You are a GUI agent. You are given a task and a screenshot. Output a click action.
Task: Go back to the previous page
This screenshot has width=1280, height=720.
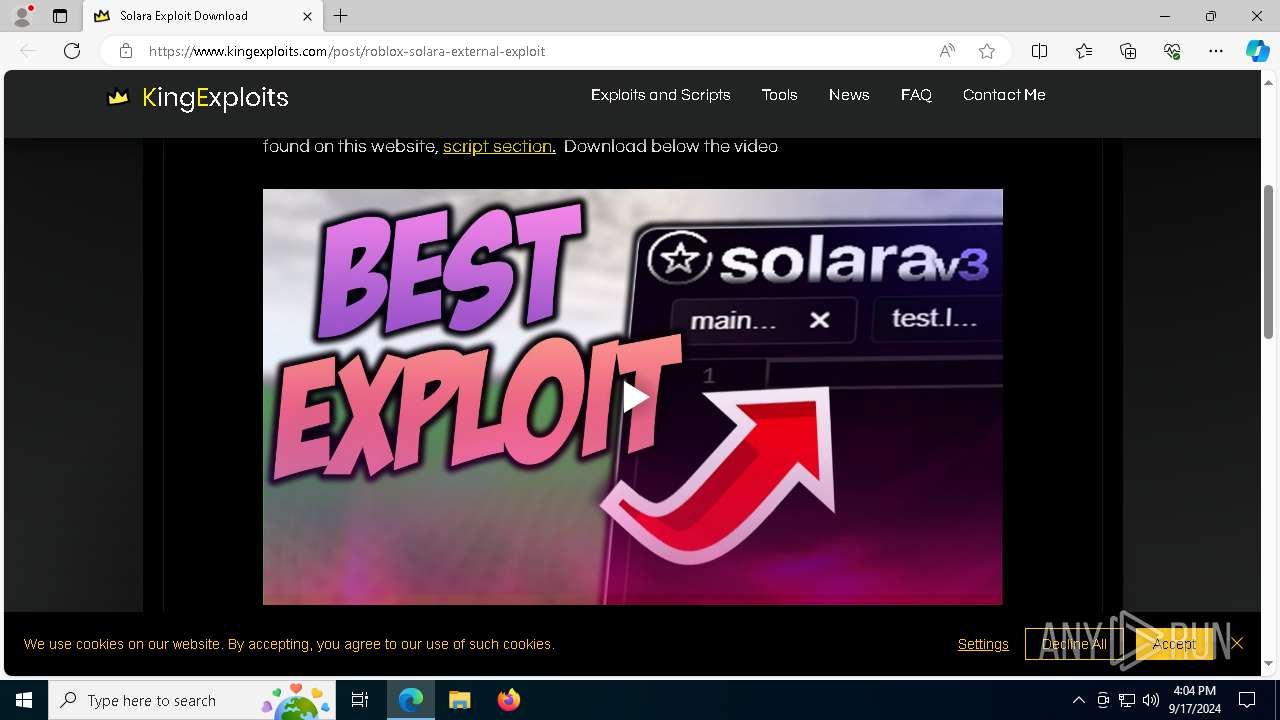(28, 51)
